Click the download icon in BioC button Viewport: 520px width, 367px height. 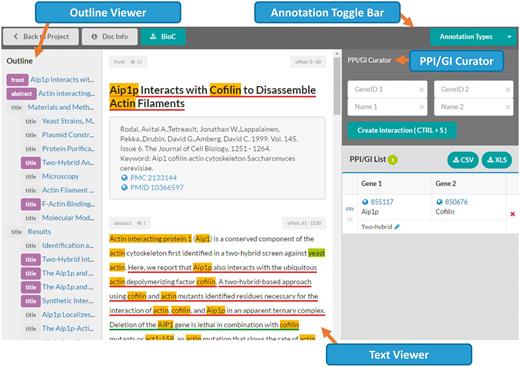pos(153,37)
